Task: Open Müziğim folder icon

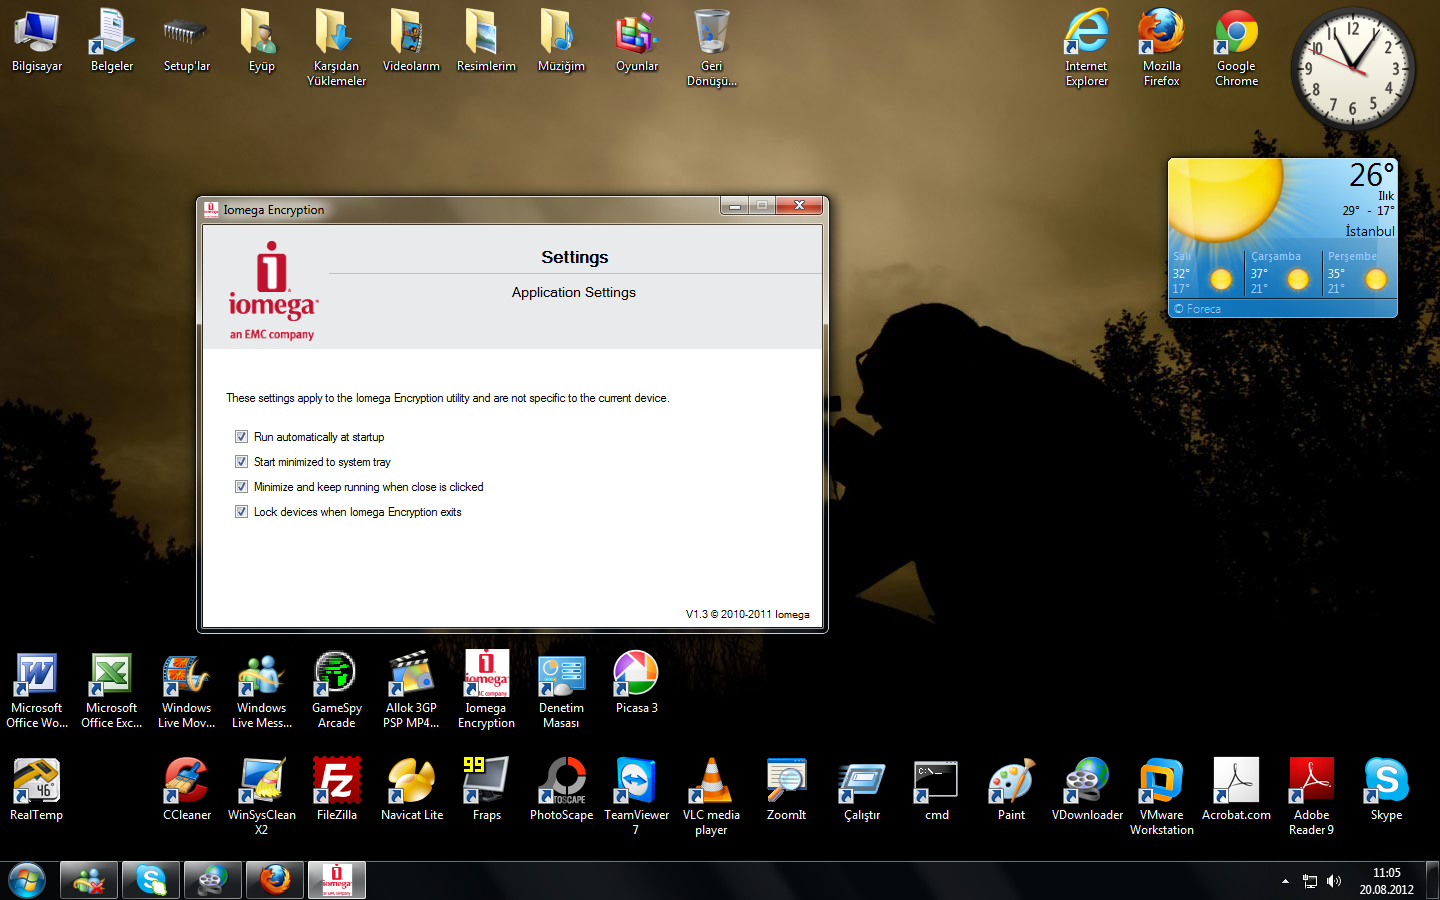Action: click(x=561, y=41)
